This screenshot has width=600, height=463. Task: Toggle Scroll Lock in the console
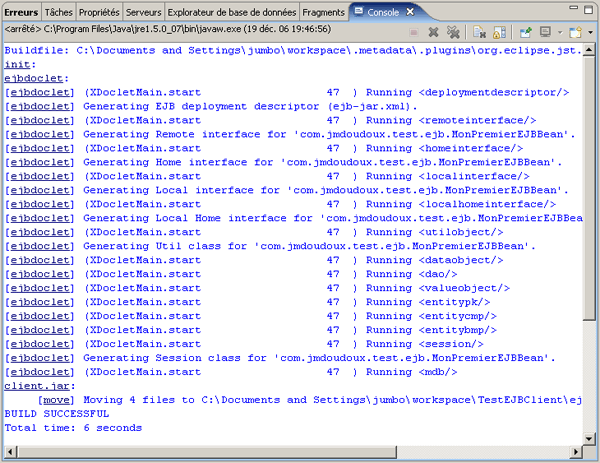pyautogui.click(x=497, y=32)
